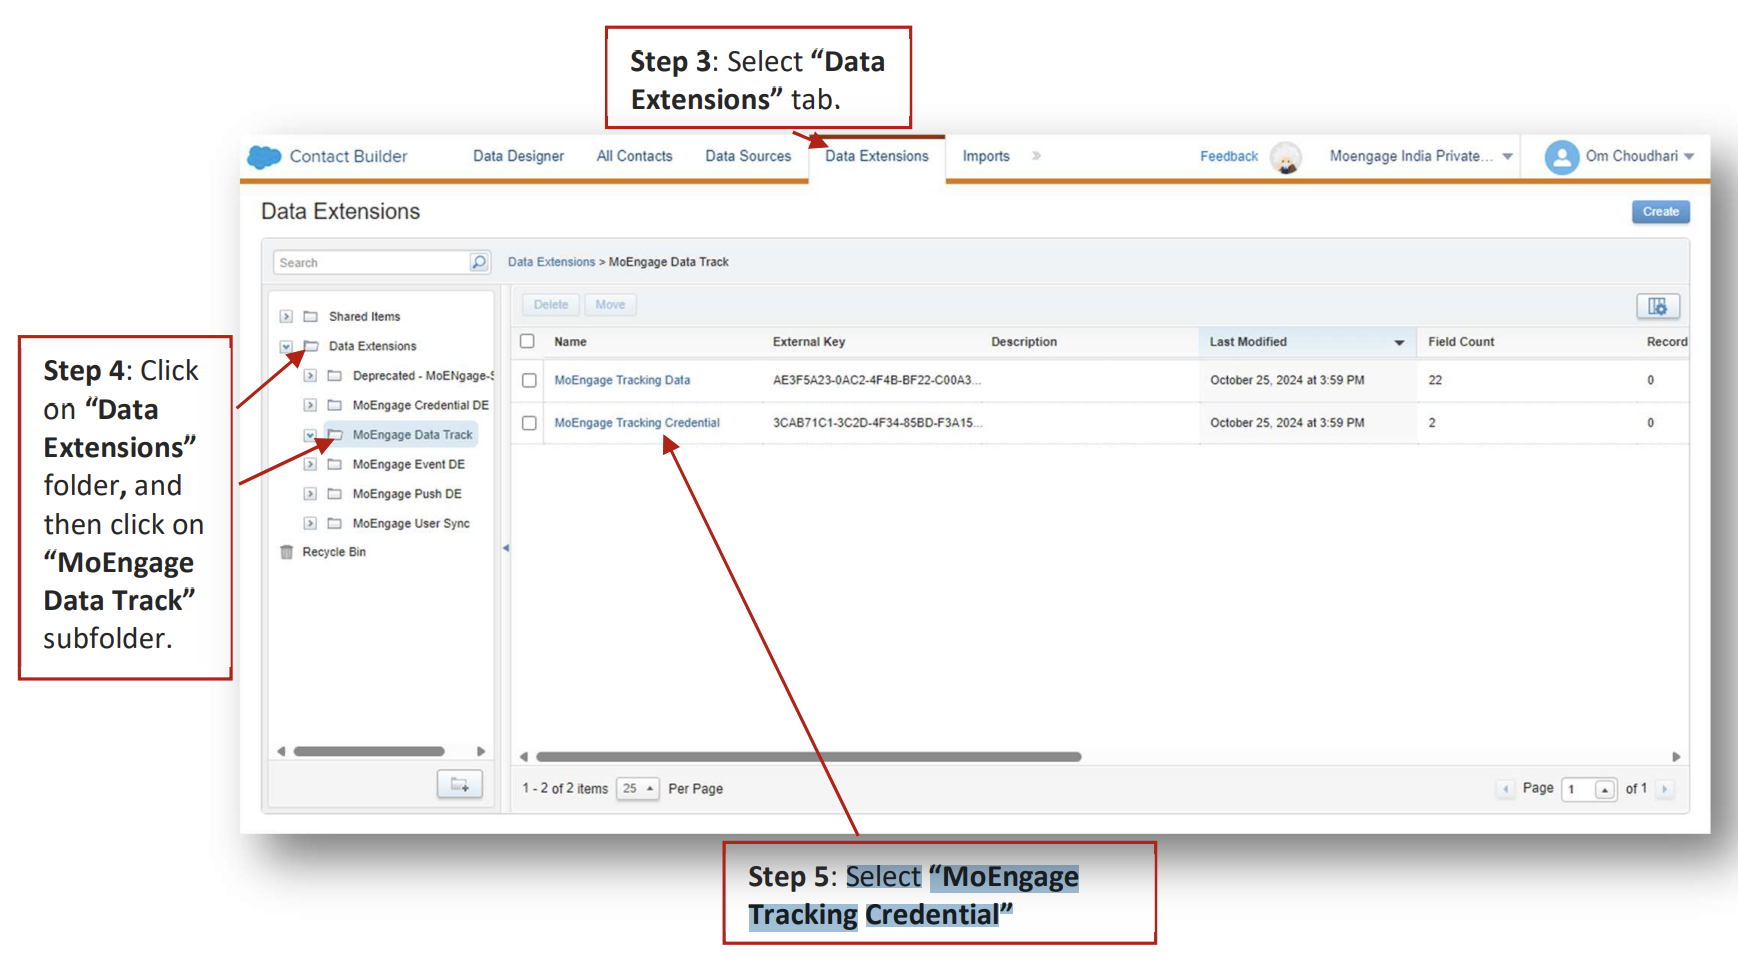Sort by the Last Modified column header

point(1307,342)
